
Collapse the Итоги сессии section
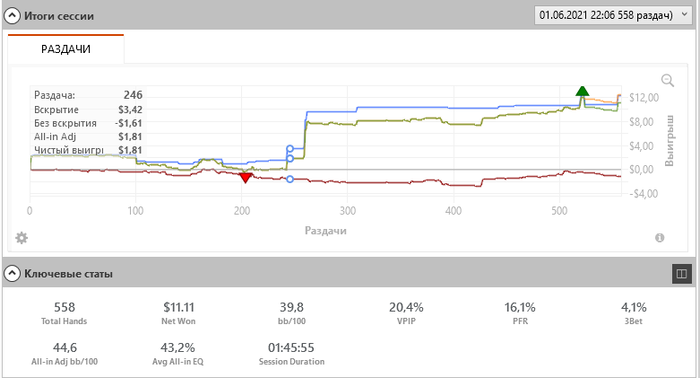(x=12, y=16)
